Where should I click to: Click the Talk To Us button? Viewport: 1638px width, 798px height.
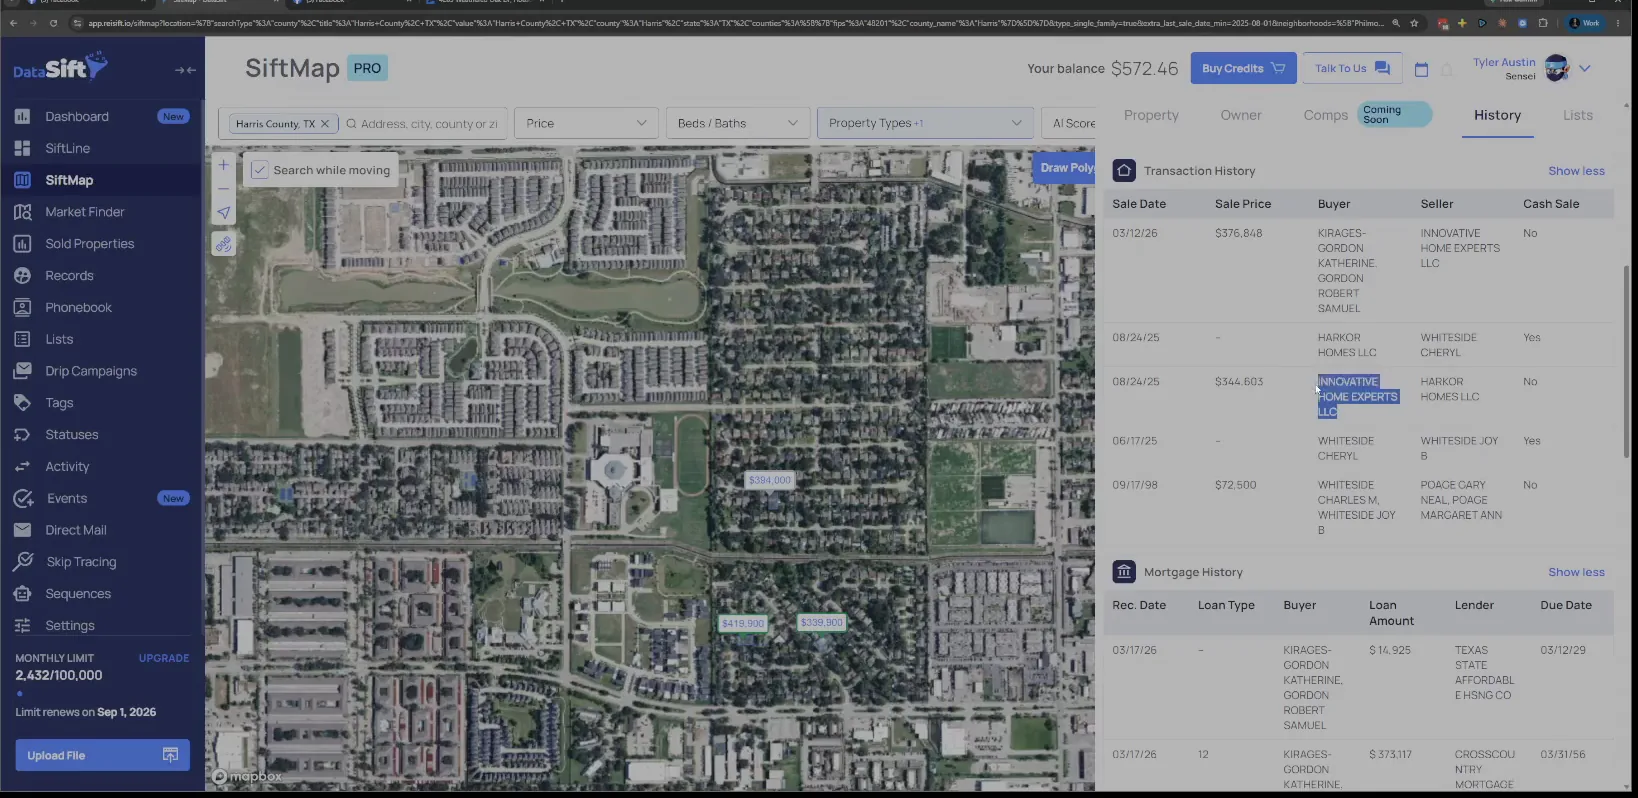pyautogui.click(x=1352, y=68)
